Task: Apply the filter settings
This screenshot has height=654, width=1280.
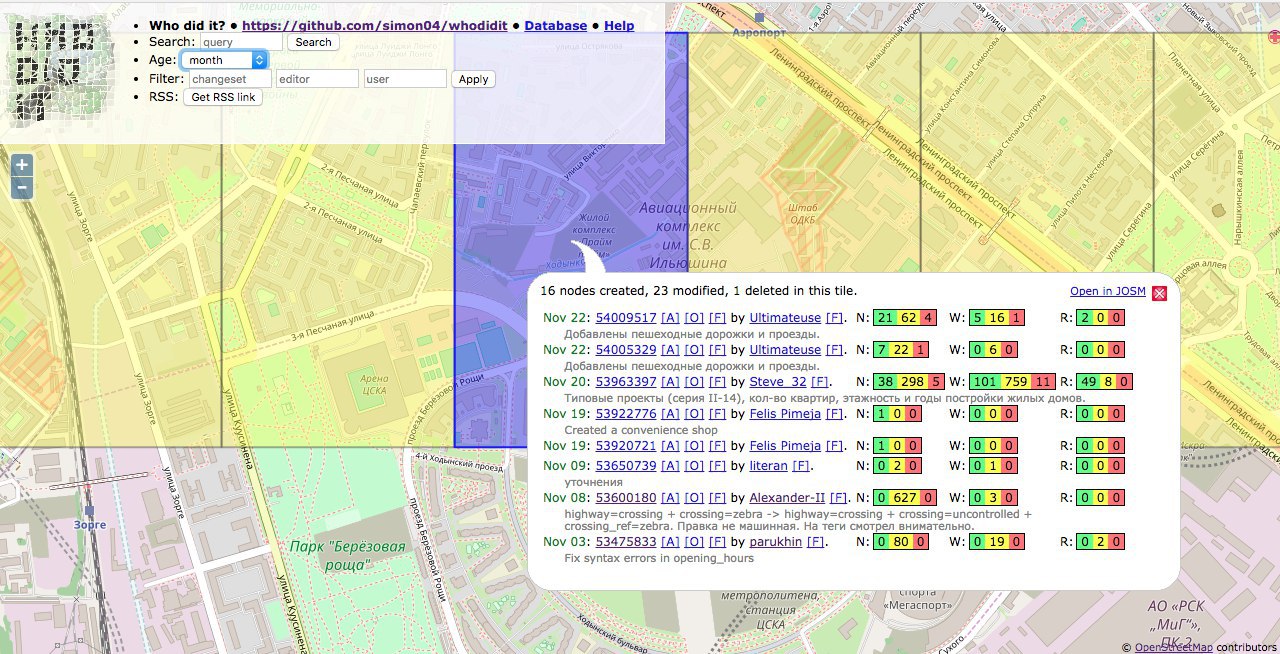Action: [x=473, y=79]
